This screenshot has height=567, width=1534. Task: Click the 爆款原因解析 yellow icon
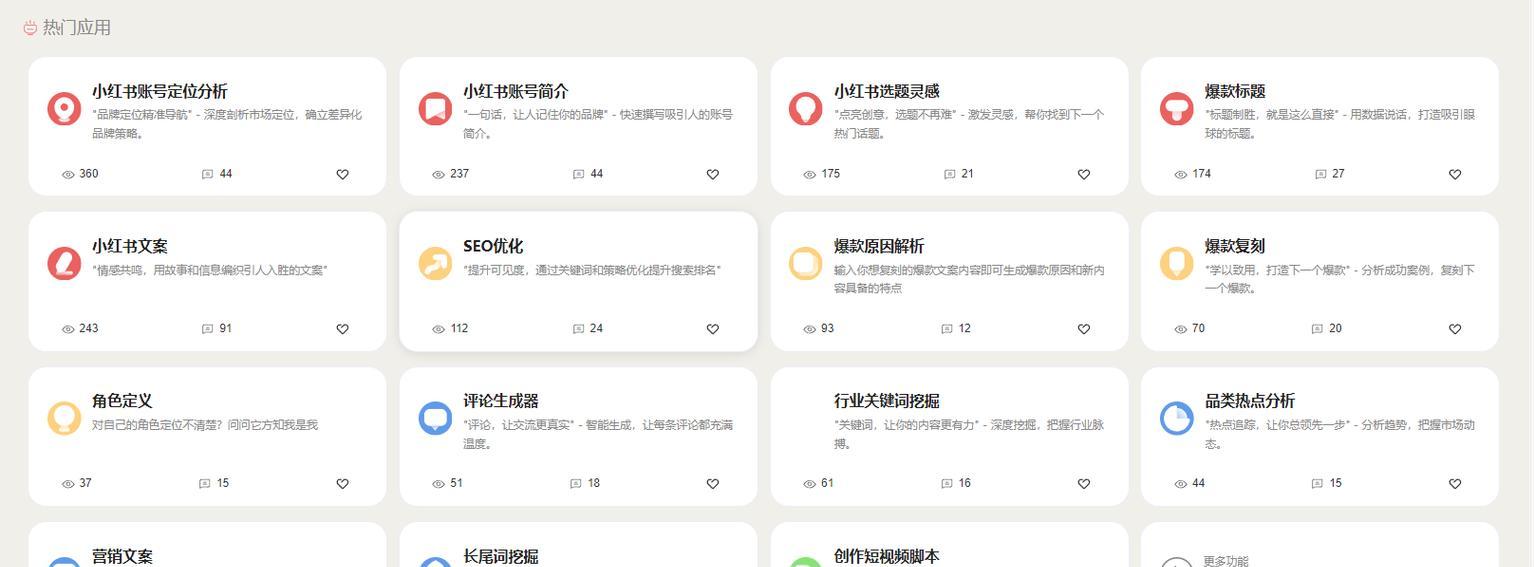click(x=806, y=263)
